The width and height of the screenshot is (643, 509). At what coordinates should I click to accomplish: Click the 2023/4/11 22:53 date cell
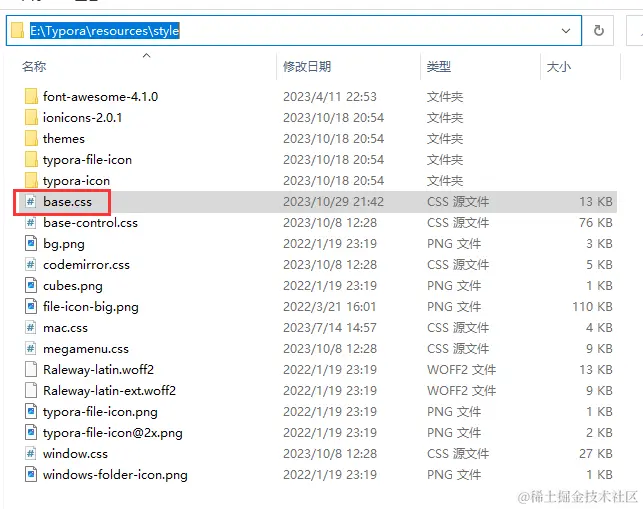click(330, 96)
